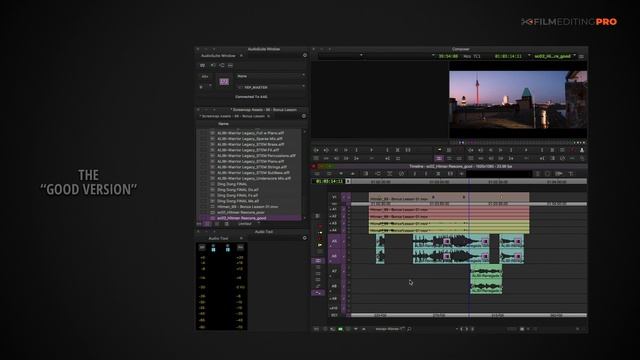
Task: Click the purple plug-in activation icon in AudioSuite
Action: [x=224, y=82]
